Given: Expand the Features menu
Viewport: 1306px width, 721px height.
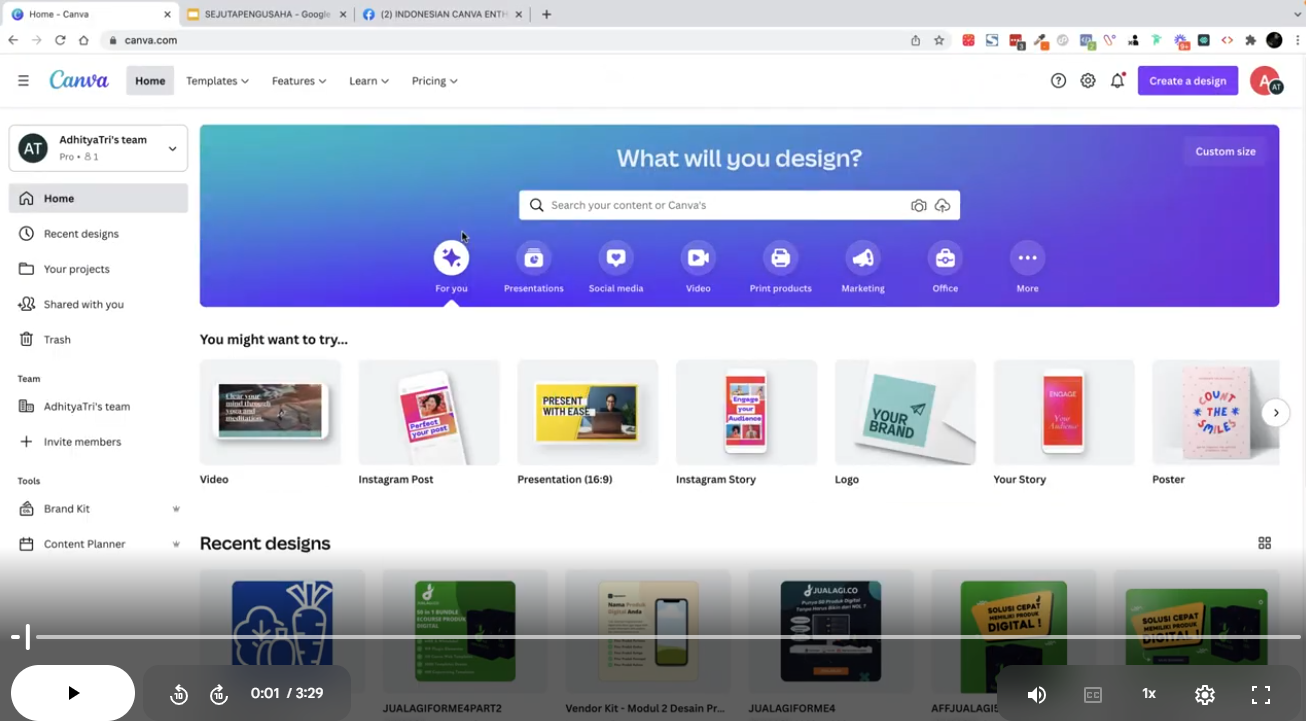Looking at the screenshot, I should [x=299, y=81].
